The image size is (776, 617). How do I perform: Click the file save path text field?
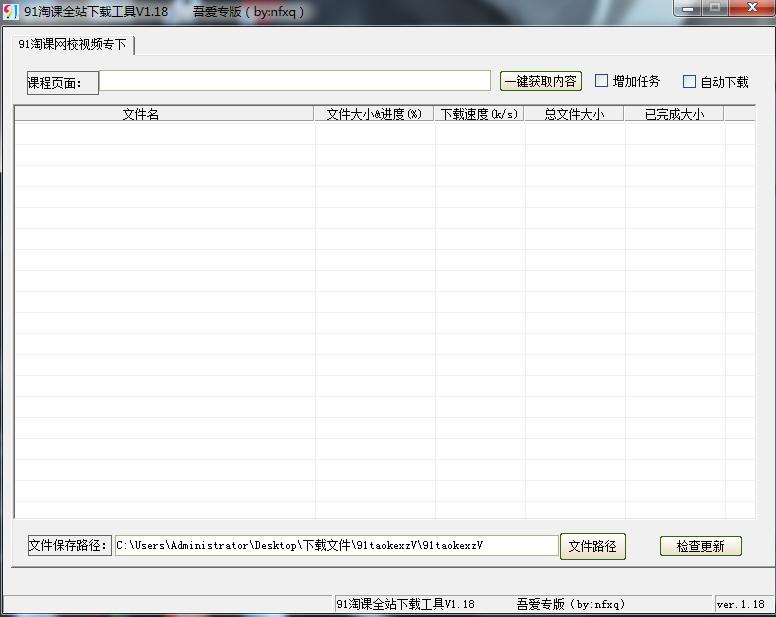337,545
